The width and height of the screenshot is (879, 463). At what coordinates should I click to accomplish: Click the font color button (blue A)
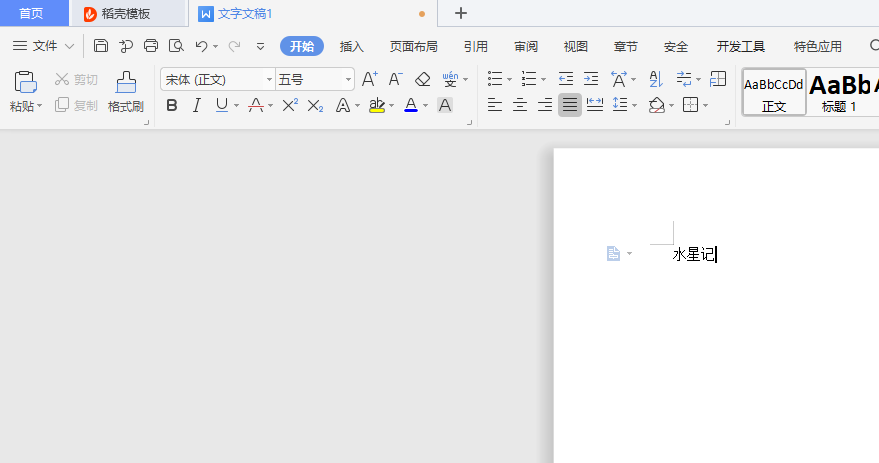pyautogui.click(x=410, y=105)
